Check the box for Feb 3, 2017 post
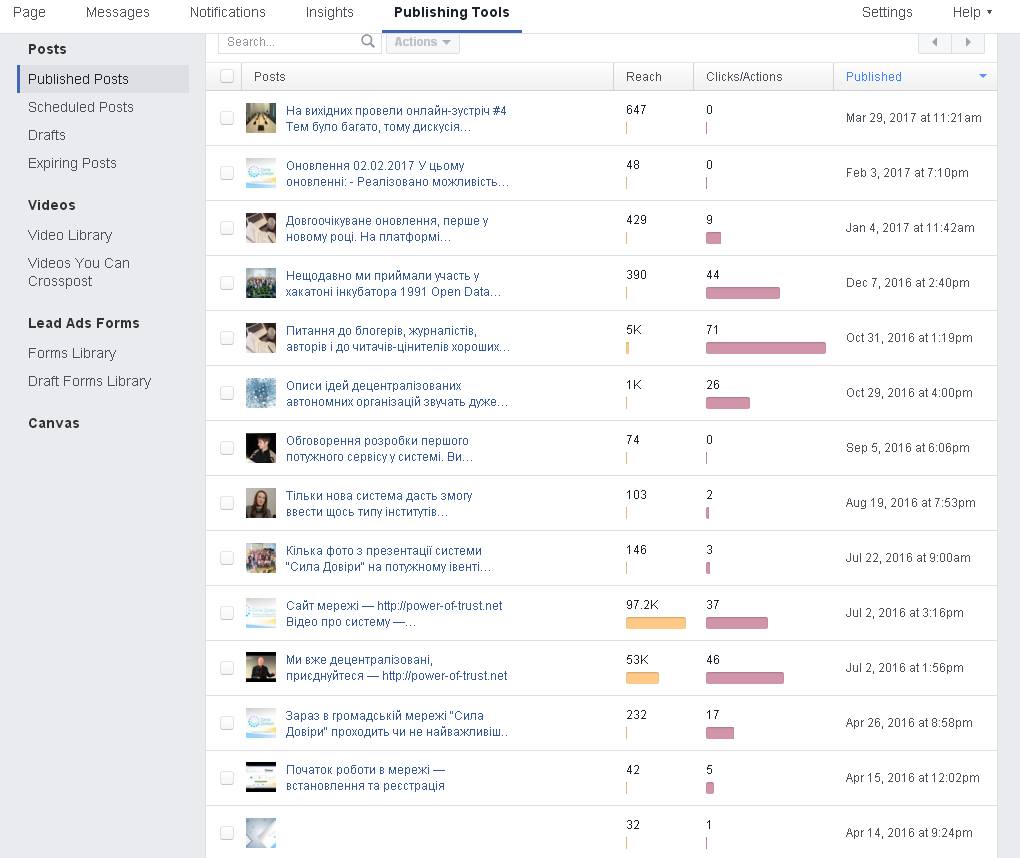The width and height of the screenshot is (1020, 858). point(227,173)
